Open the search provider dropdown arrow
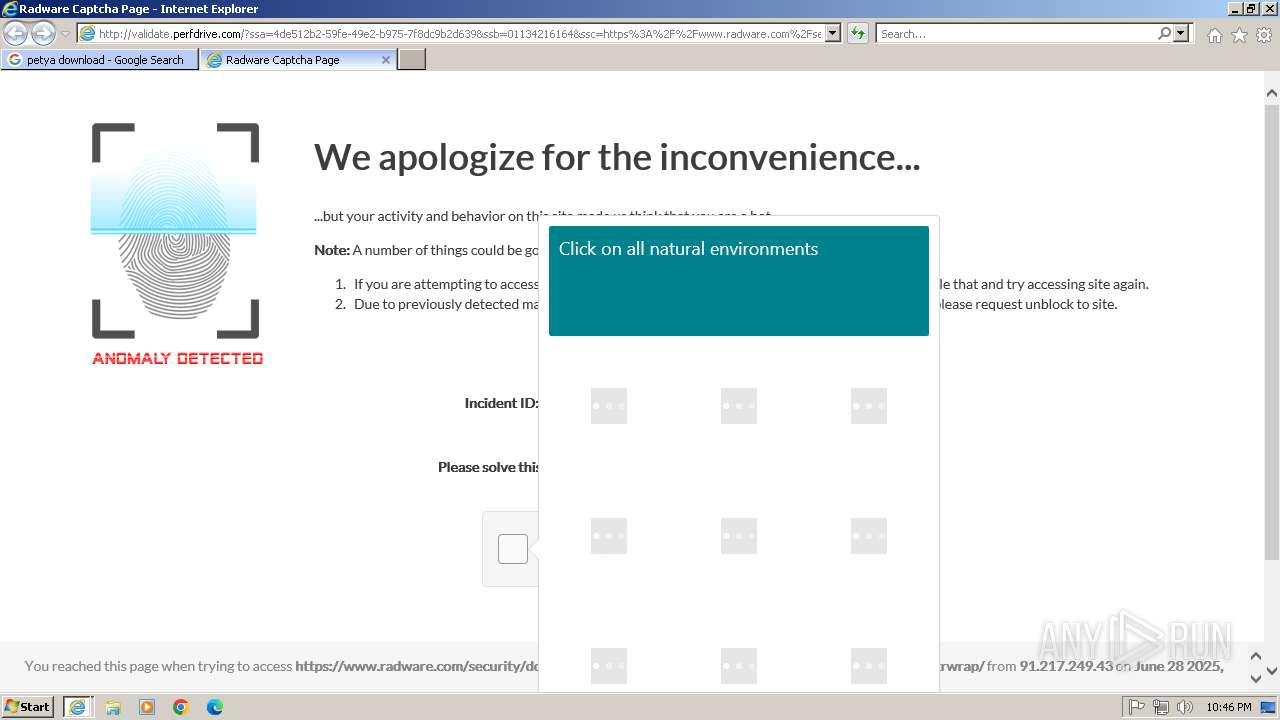This screenshot has height=720, width=1280. (1181, 33)
